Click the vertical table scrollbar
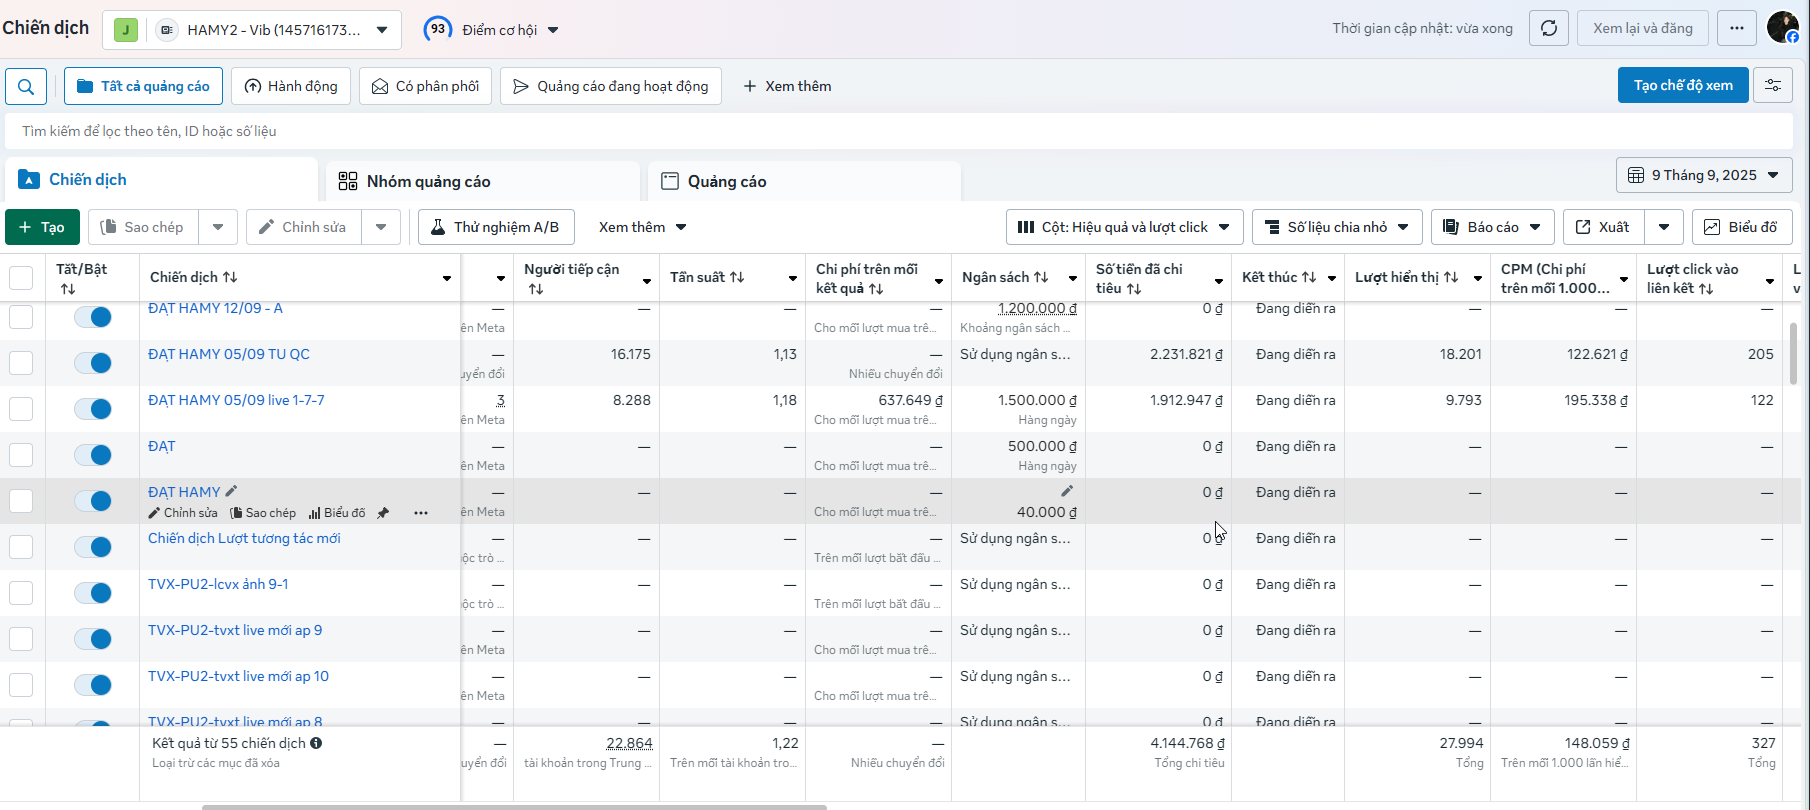 [1794, 354]
